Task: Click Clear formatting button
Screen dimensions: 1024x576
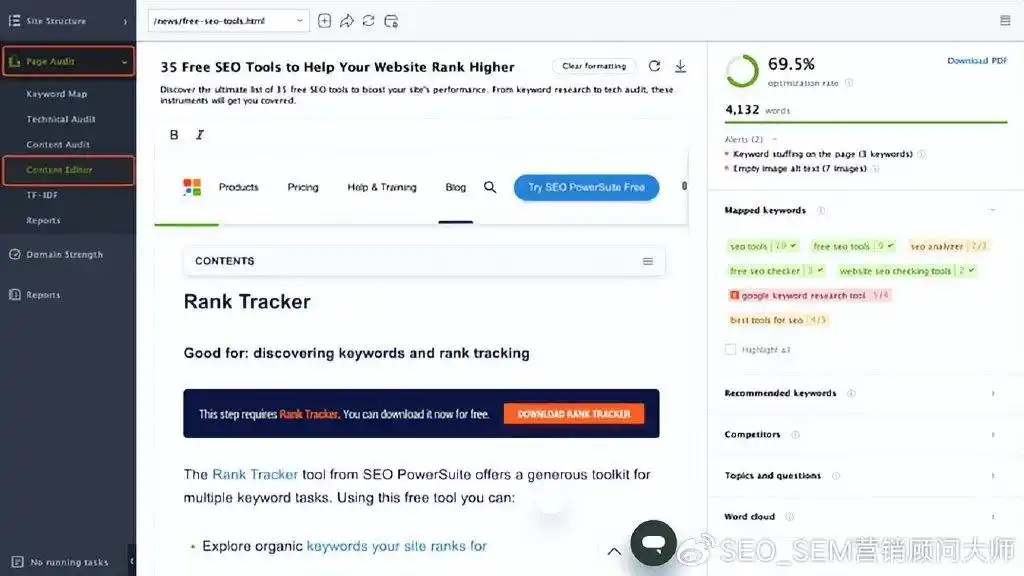Action: [594, 66]
